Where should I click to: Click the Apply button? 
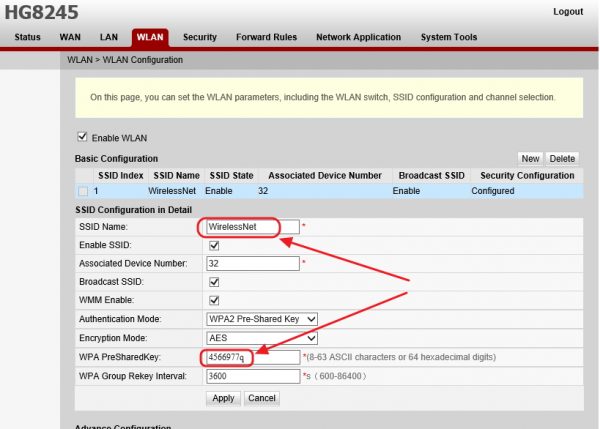pos(223,398)
